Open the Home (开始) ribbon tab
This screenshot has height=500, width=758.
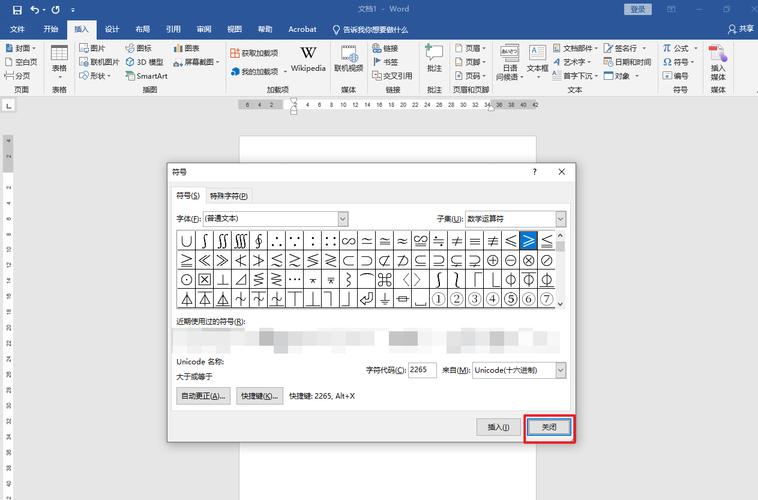51,29
